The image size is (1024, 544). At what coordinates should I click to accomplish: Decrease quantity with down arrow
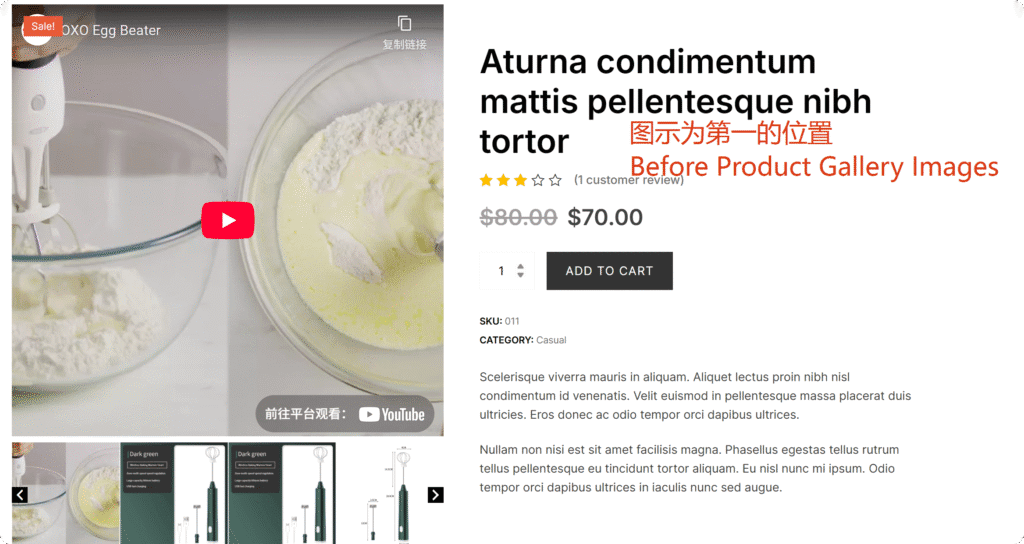(520, 275)
